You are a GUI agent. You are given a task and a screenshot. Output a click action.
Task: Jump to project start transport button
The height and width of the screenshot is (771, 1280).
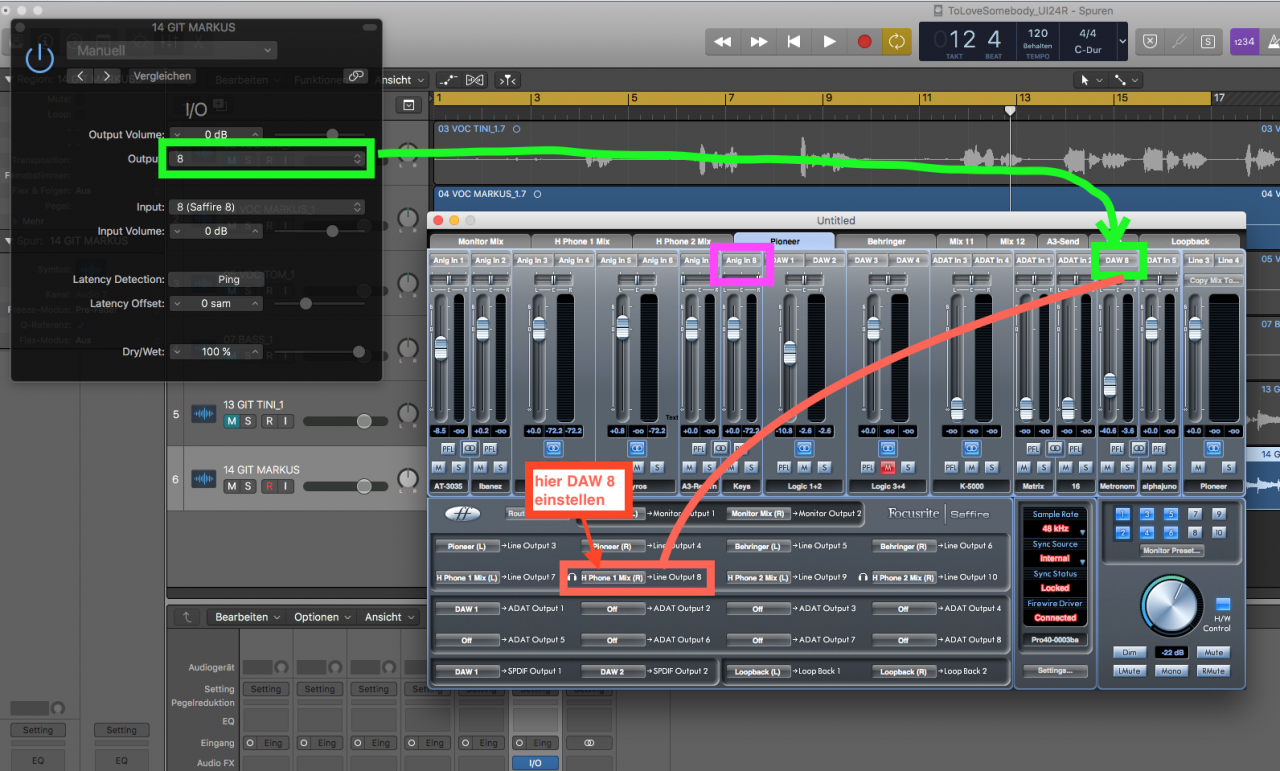tap(794, 41)
